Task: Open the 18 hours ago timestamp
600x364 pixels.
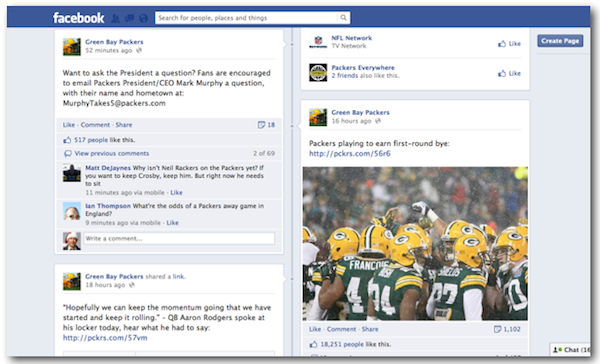Action: pos(105,285)
